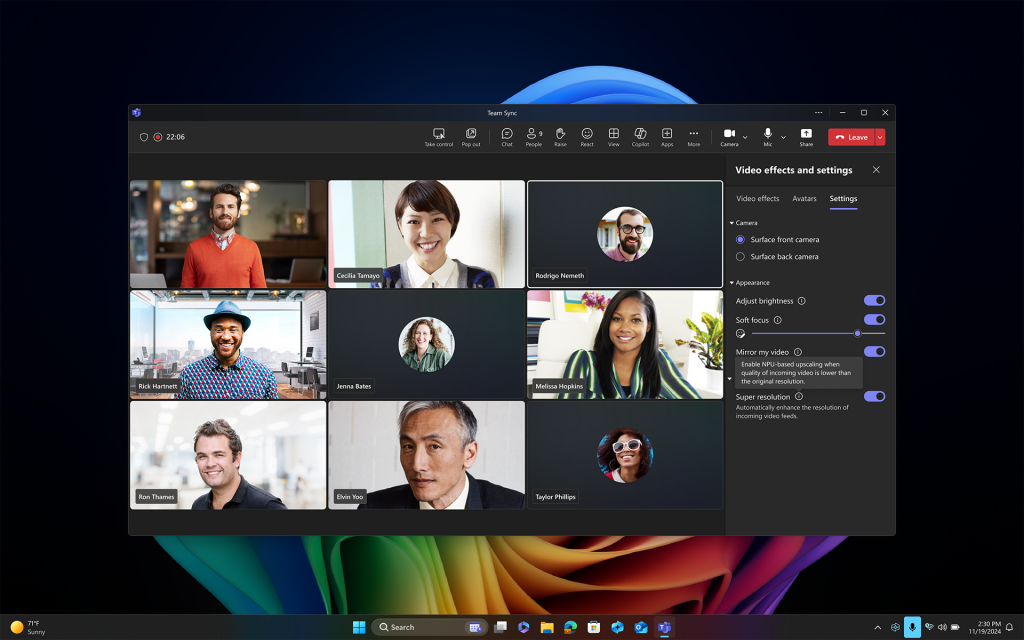1024x640 pixels.
Task: Open Copilot in the meeting
Action: pyautogui.click(x=640, y=134)
